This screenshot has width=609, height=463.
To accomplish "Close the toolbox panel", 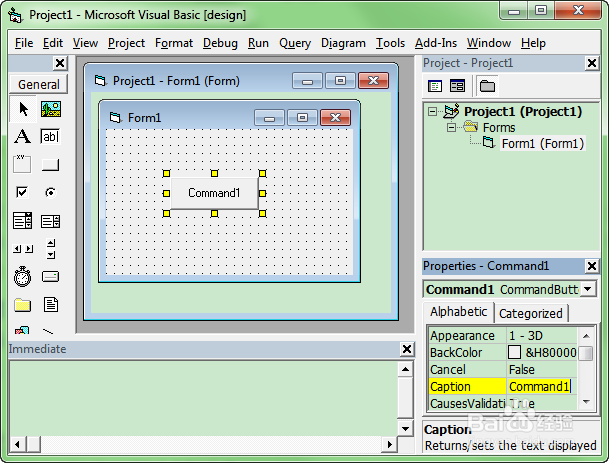I will [x=60, y=63].
